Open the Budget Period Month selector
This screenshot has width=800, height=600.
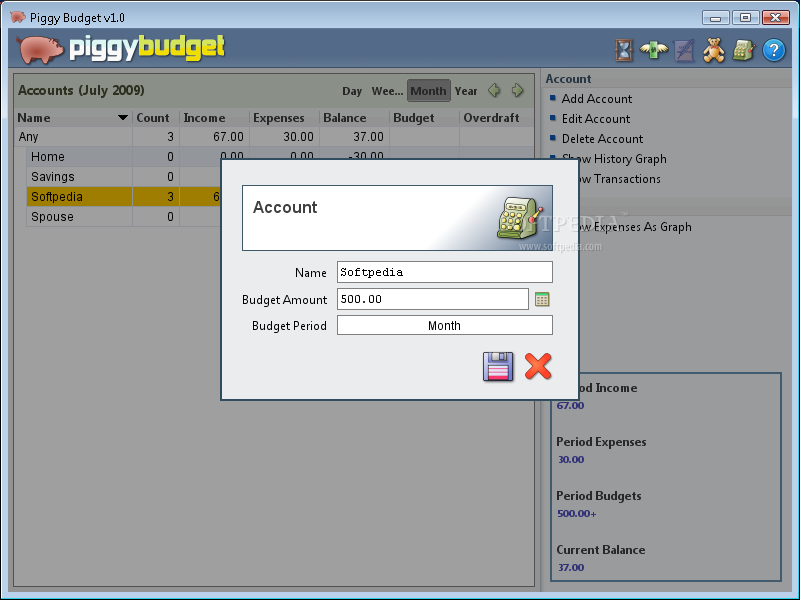[x=444, y=326]
